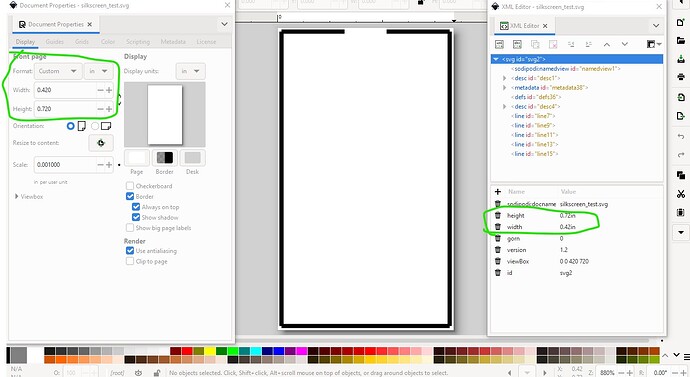
Task: Click the export icon in the right toolbar
Action: (x=681, y=116)
